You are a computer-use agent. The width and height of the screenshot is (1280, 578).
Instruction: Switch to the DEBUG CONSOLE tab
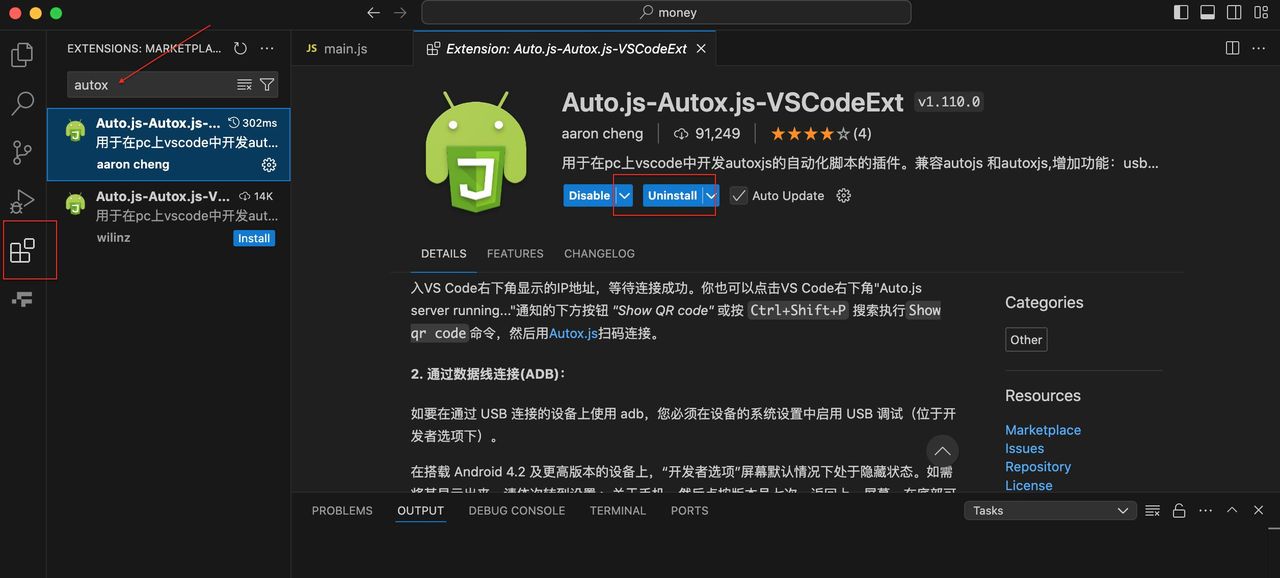[517, 510]
